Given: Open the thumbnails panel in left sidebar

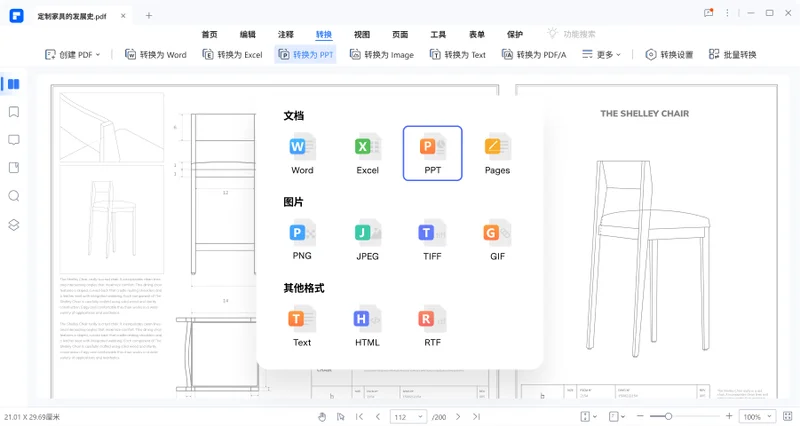Looking at the screenshot, I should [x=14, y=84].
